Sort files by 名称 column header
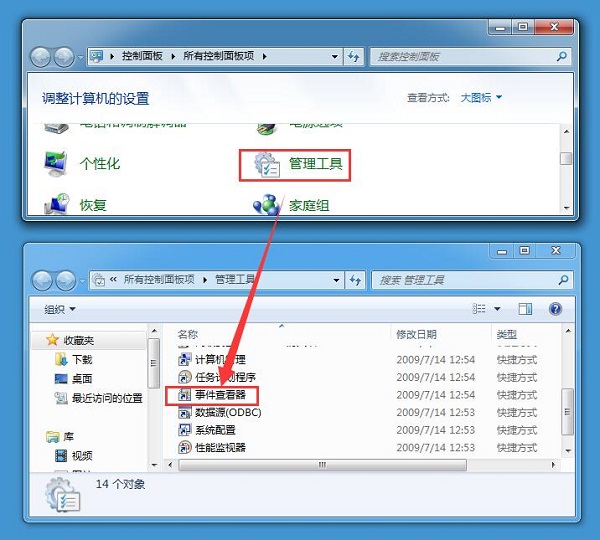 188,334
